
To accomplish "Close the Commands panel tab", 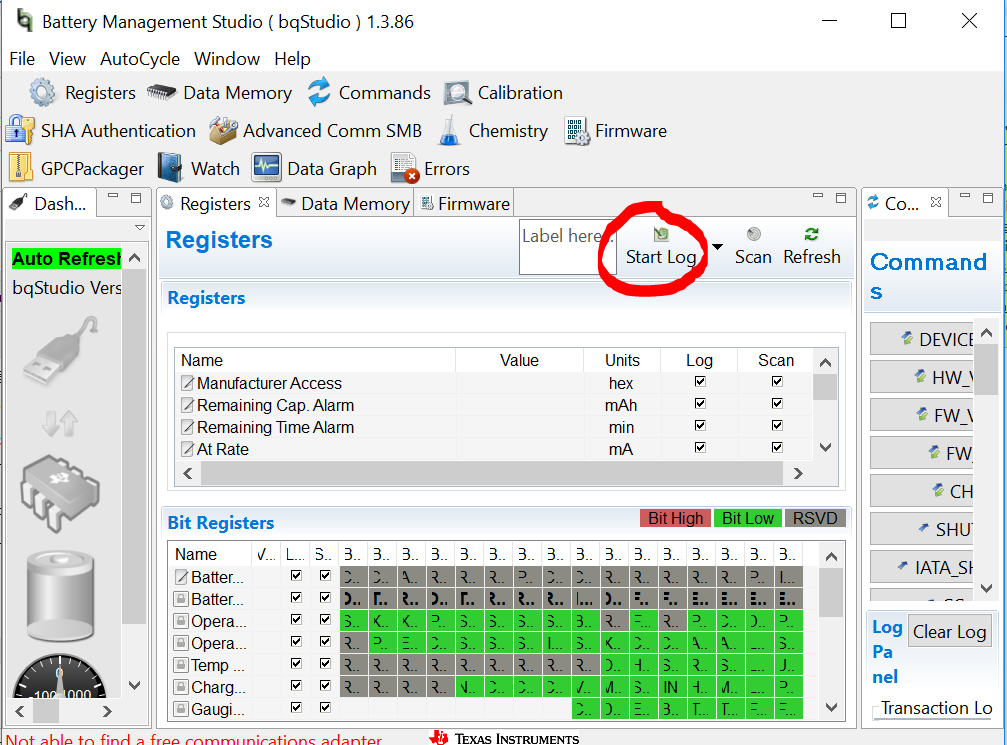I will click(x=936, y=202).
